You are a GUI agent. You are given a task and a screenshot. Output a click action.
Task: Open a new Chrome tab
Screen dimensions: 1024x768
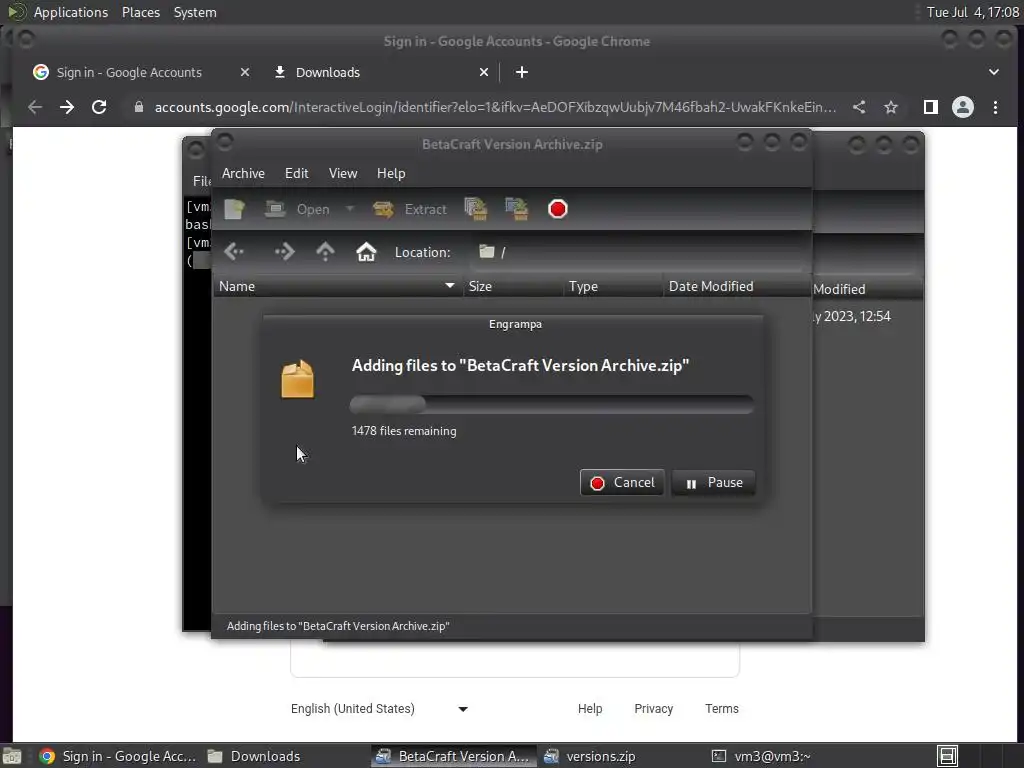coord(522,72)
